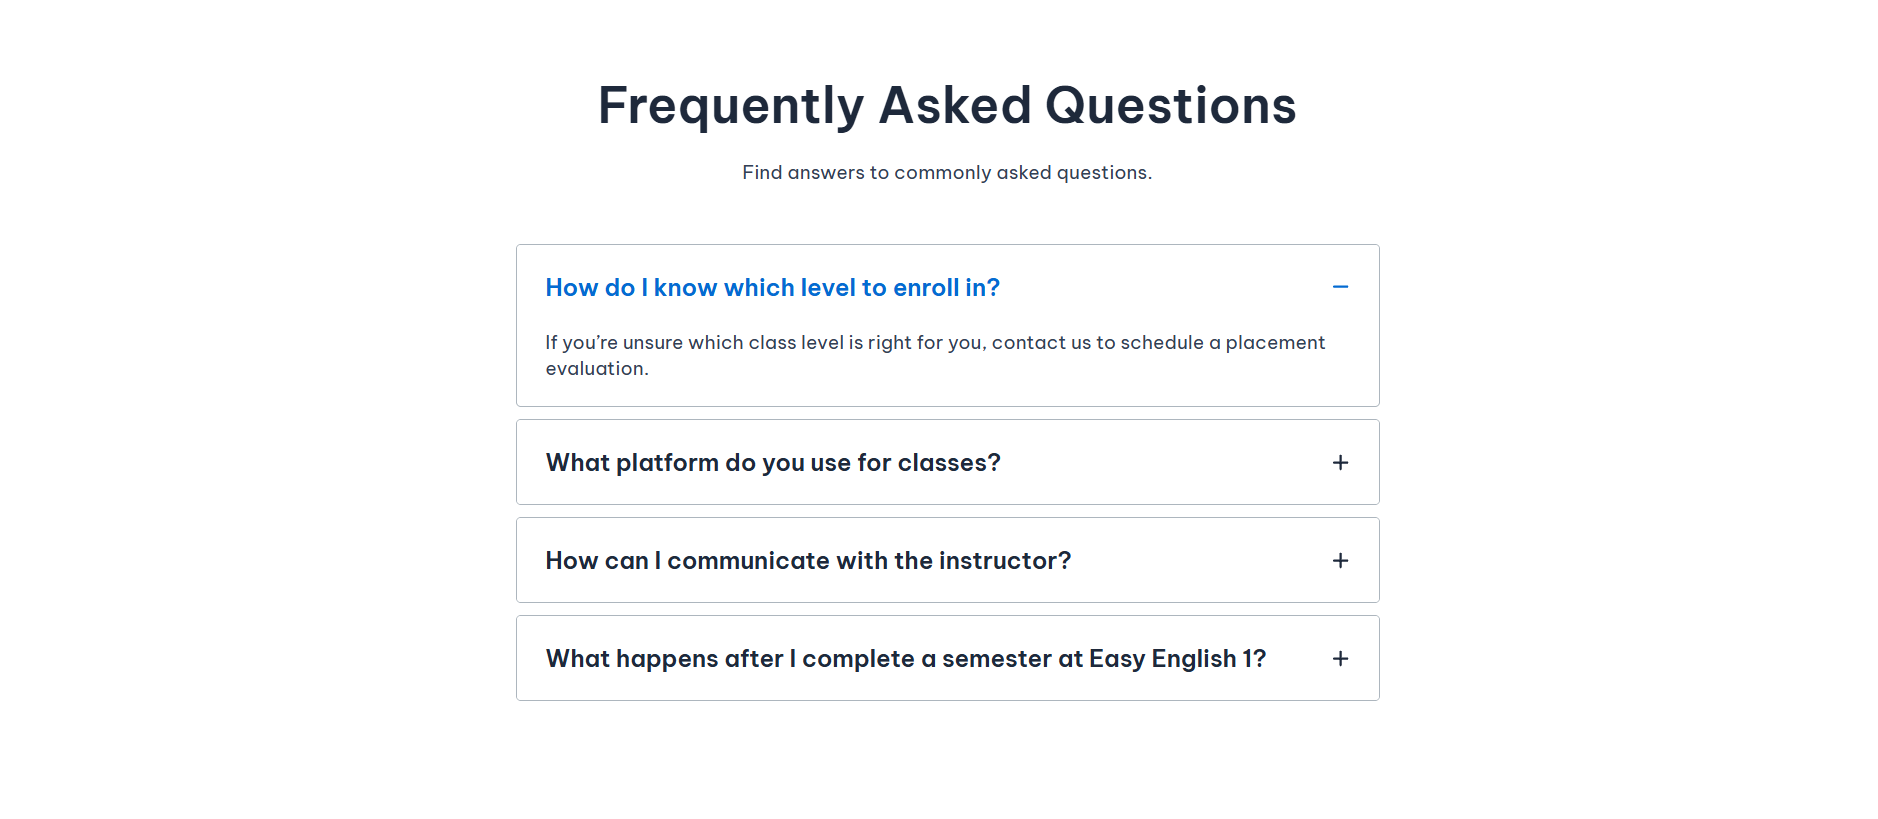Collapse "How do I know which level to enroll in?"
Image resolution: width=1878 pixels, height=819 pixels.
click(x=772, y=288)
